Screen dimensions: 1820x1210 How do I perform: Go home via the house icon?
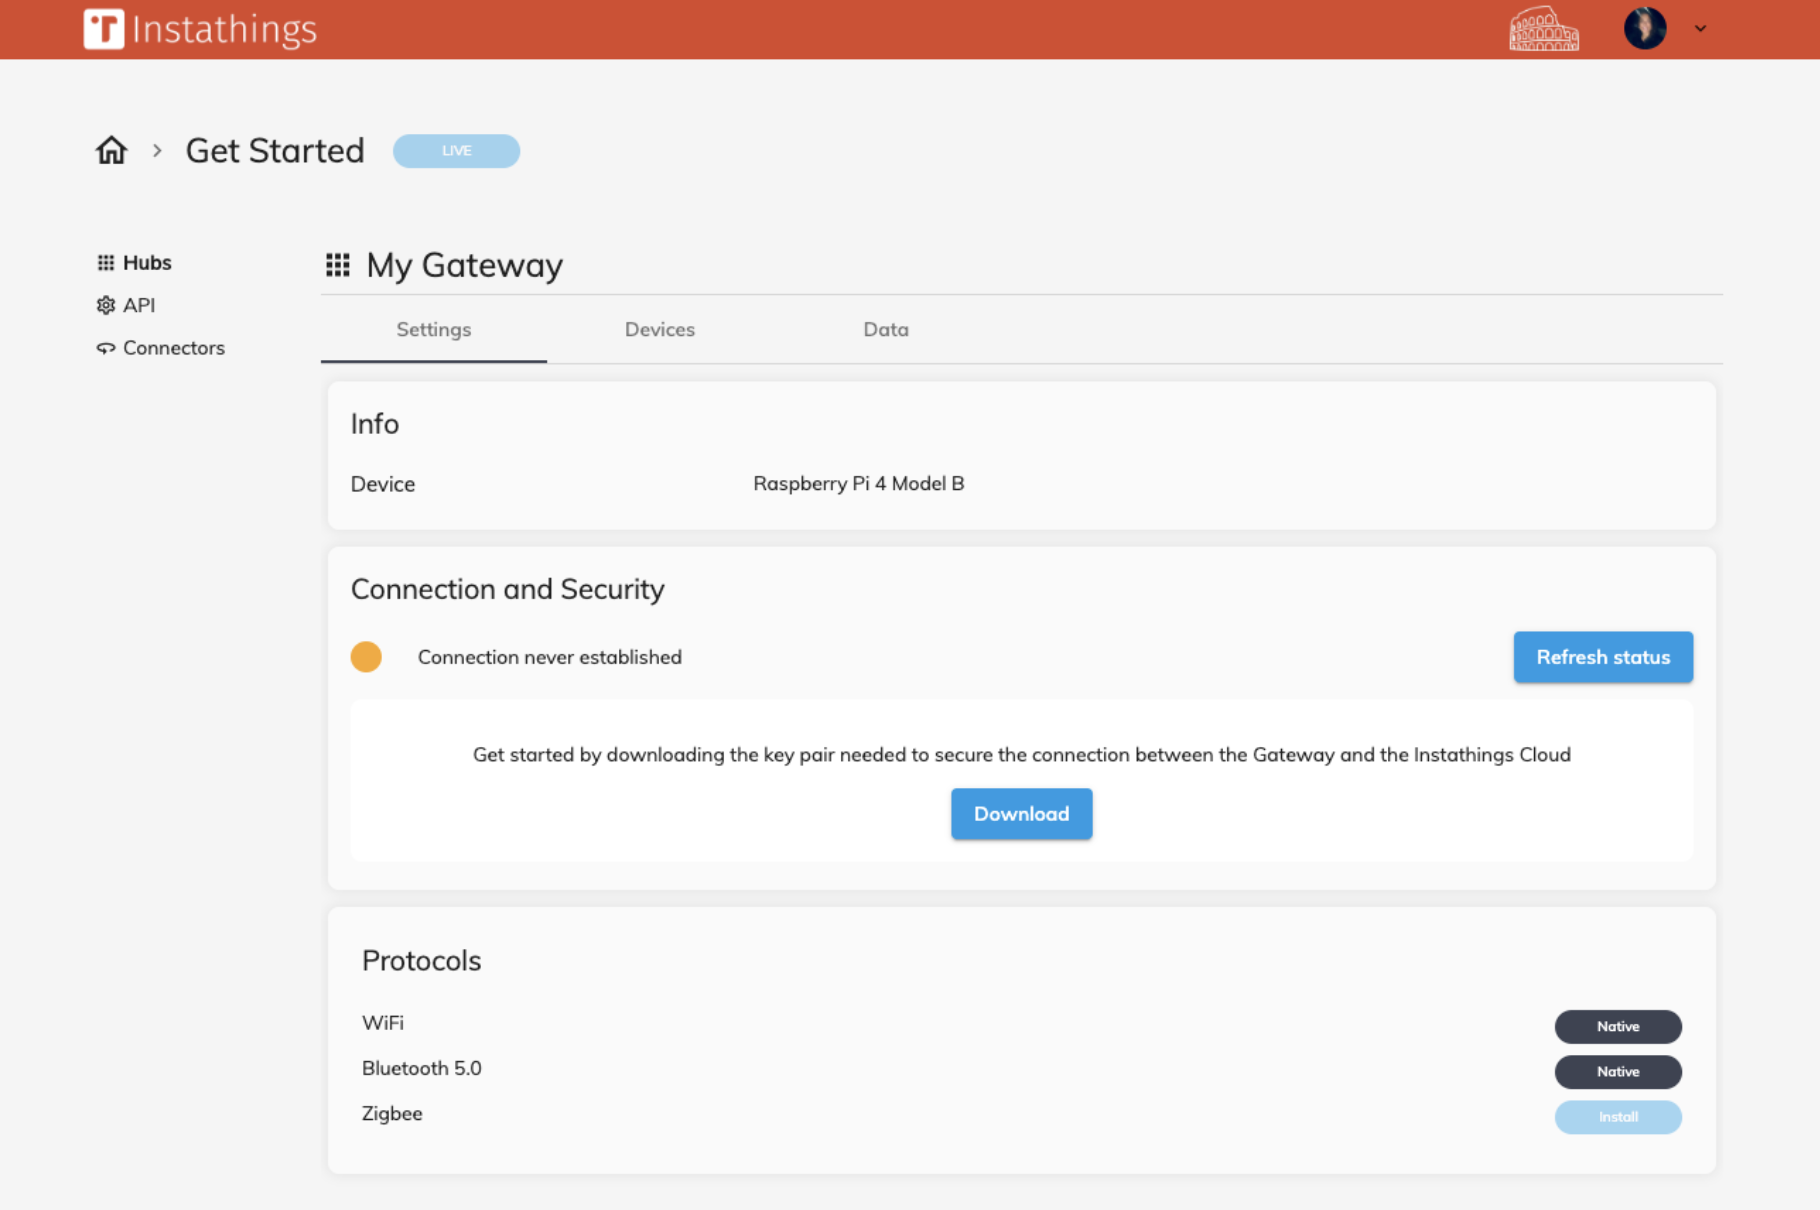[x=111, y=150]
